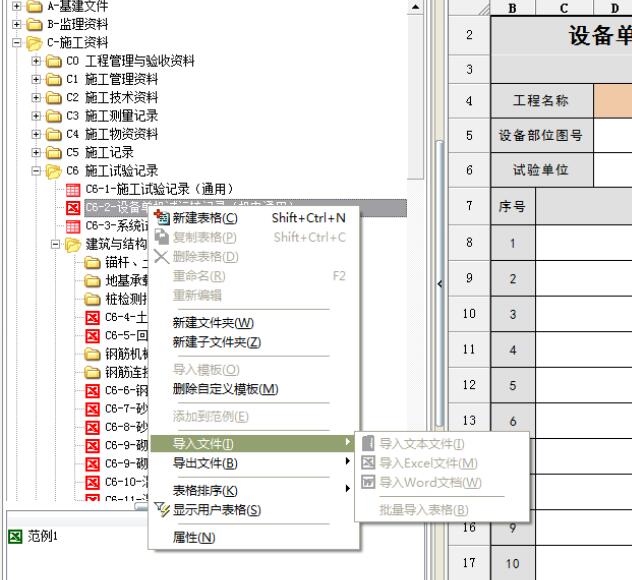Click the C1 施工管理资料 folder icon
The width and height of the screenshot is (632, 580).
(54, 79)
